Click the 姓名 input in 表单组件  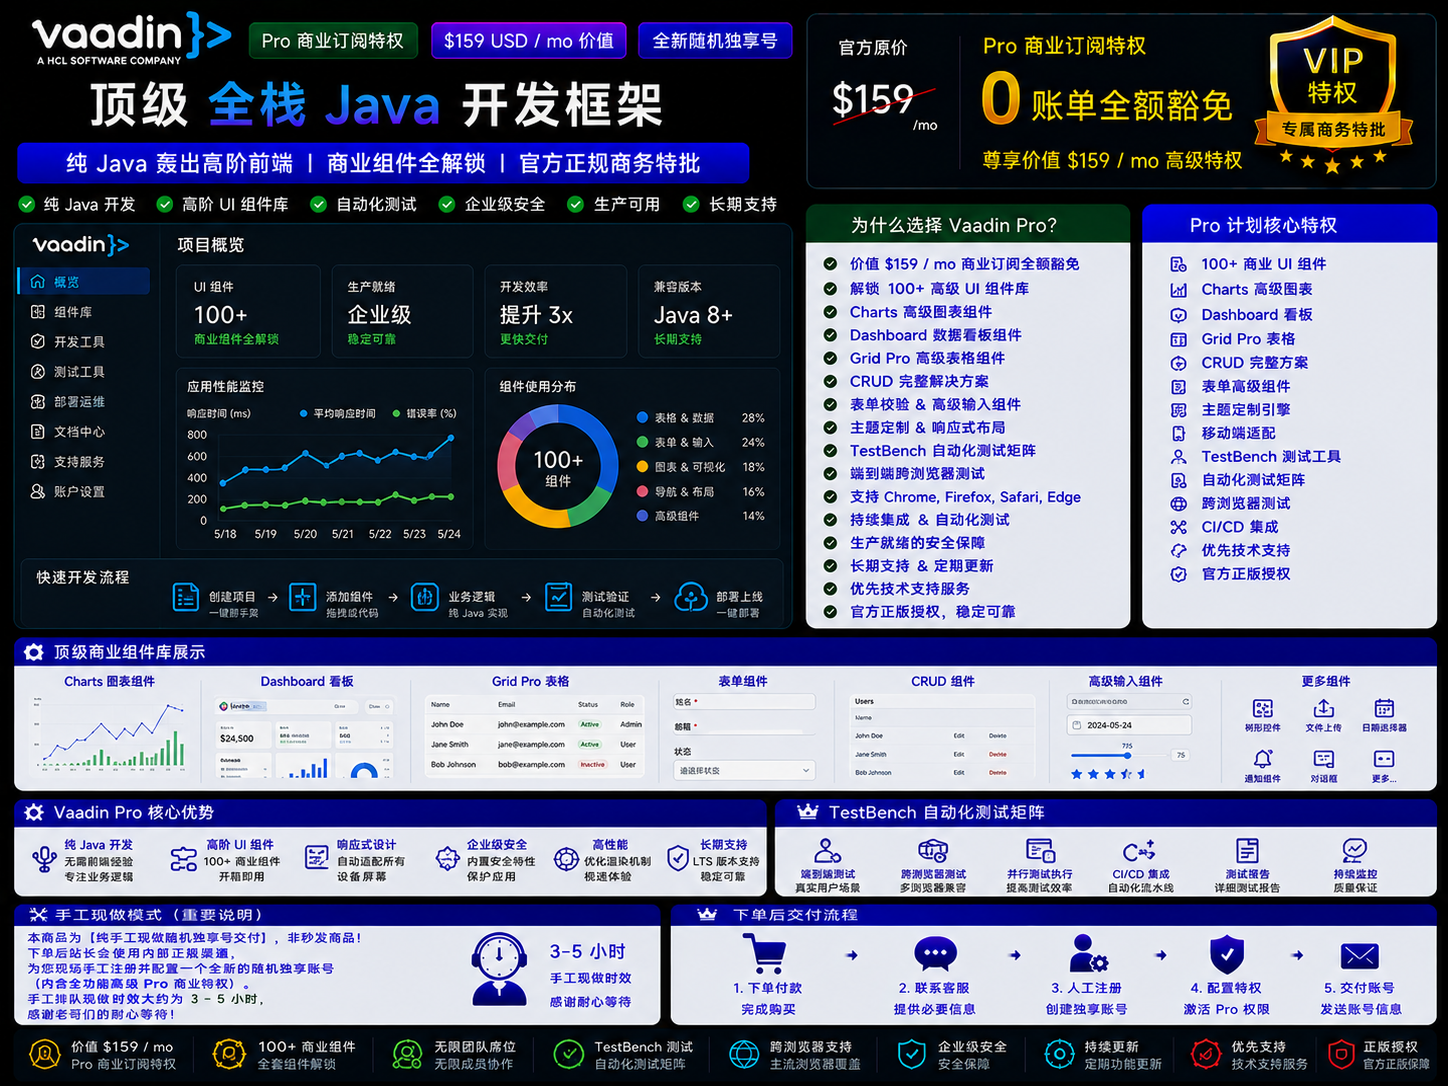pyautogui.click(x=744, y=702)
